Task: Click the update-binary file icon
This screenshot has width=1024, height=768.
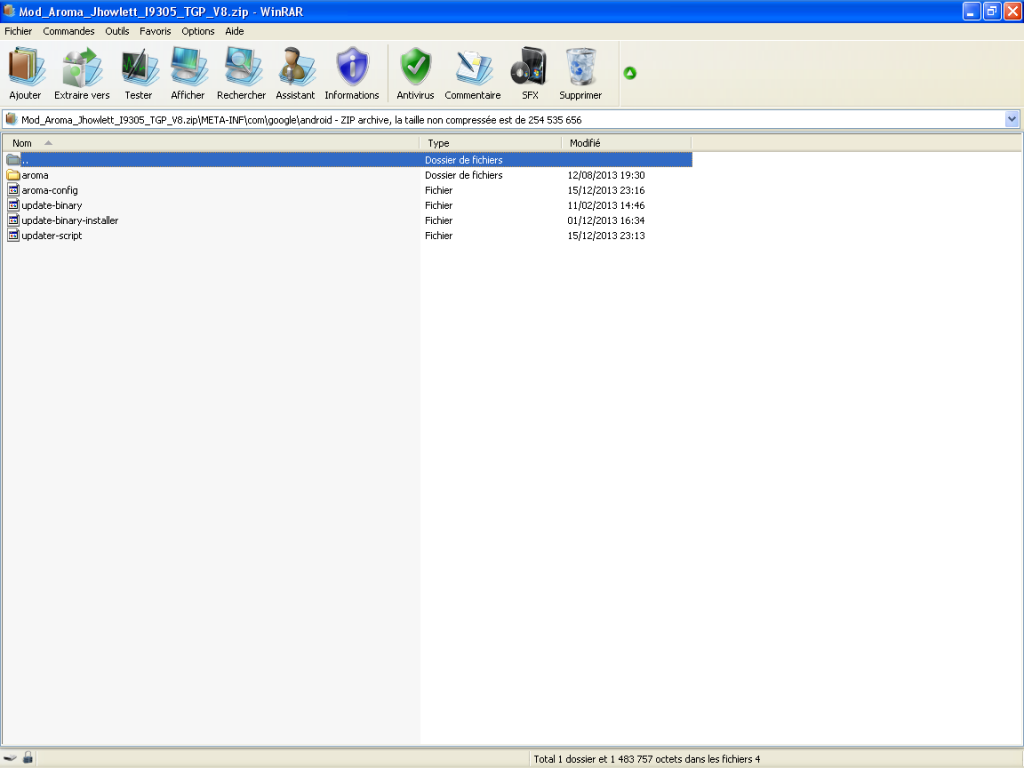Action: pyautogui.click(x=13, y=205)
